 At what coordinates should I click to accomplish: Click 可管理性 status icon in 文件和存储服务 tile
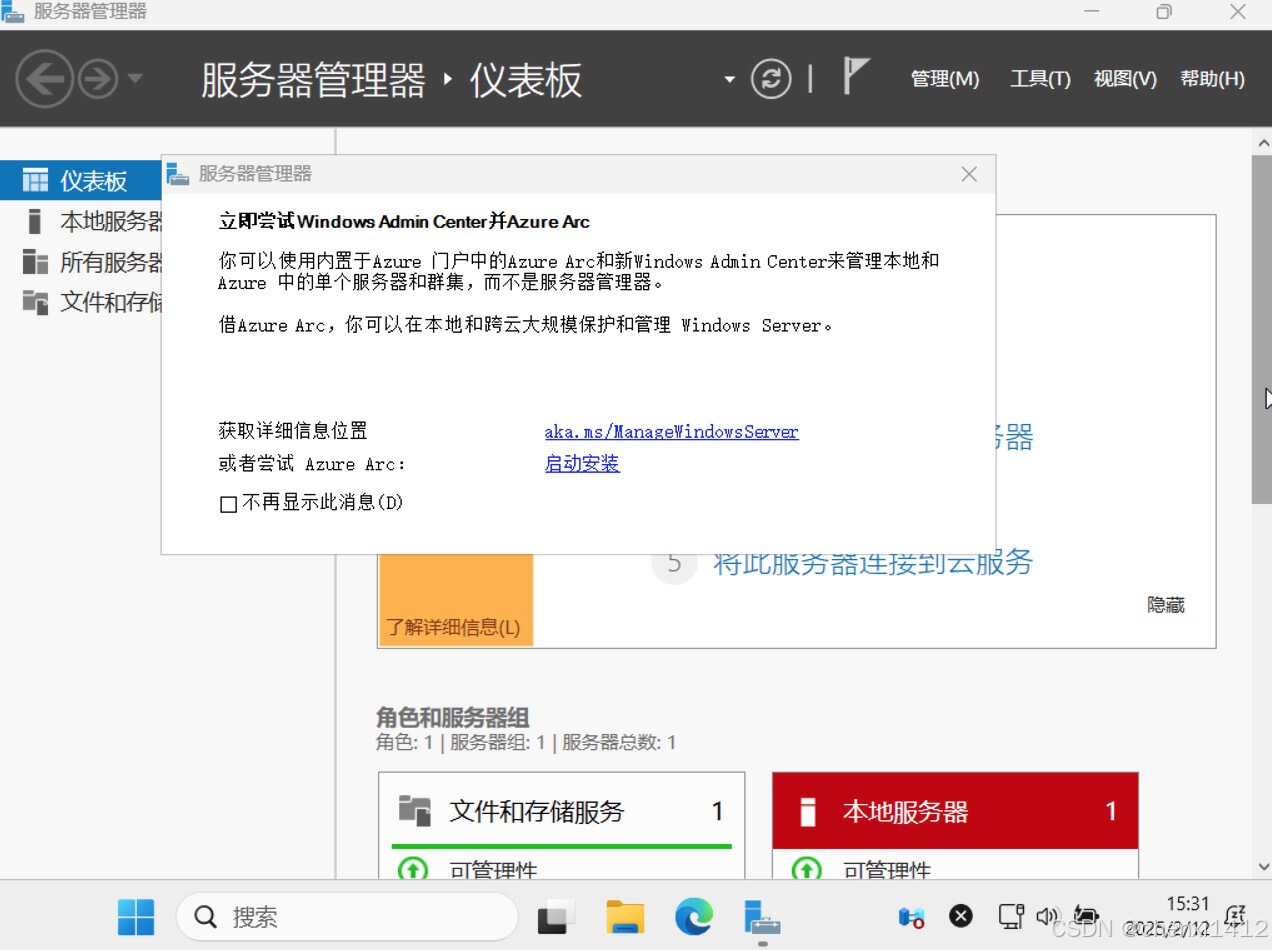coord(413,869)
